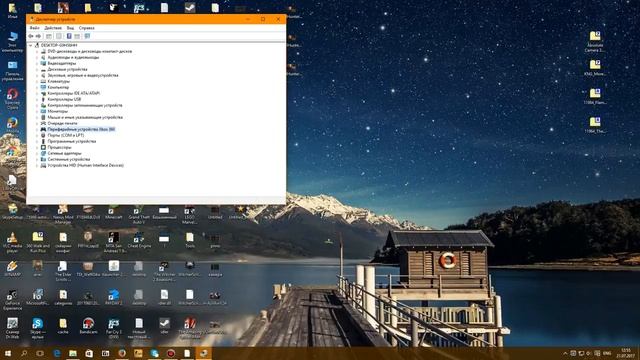
Task: Select Контроллеры запоминающих устройств row
Action: [81, 105]
